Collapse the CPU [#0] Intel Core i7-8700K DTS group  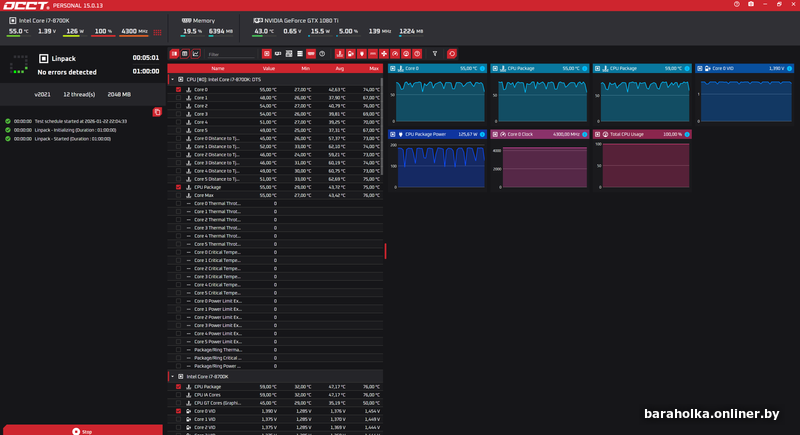(172, 79)
